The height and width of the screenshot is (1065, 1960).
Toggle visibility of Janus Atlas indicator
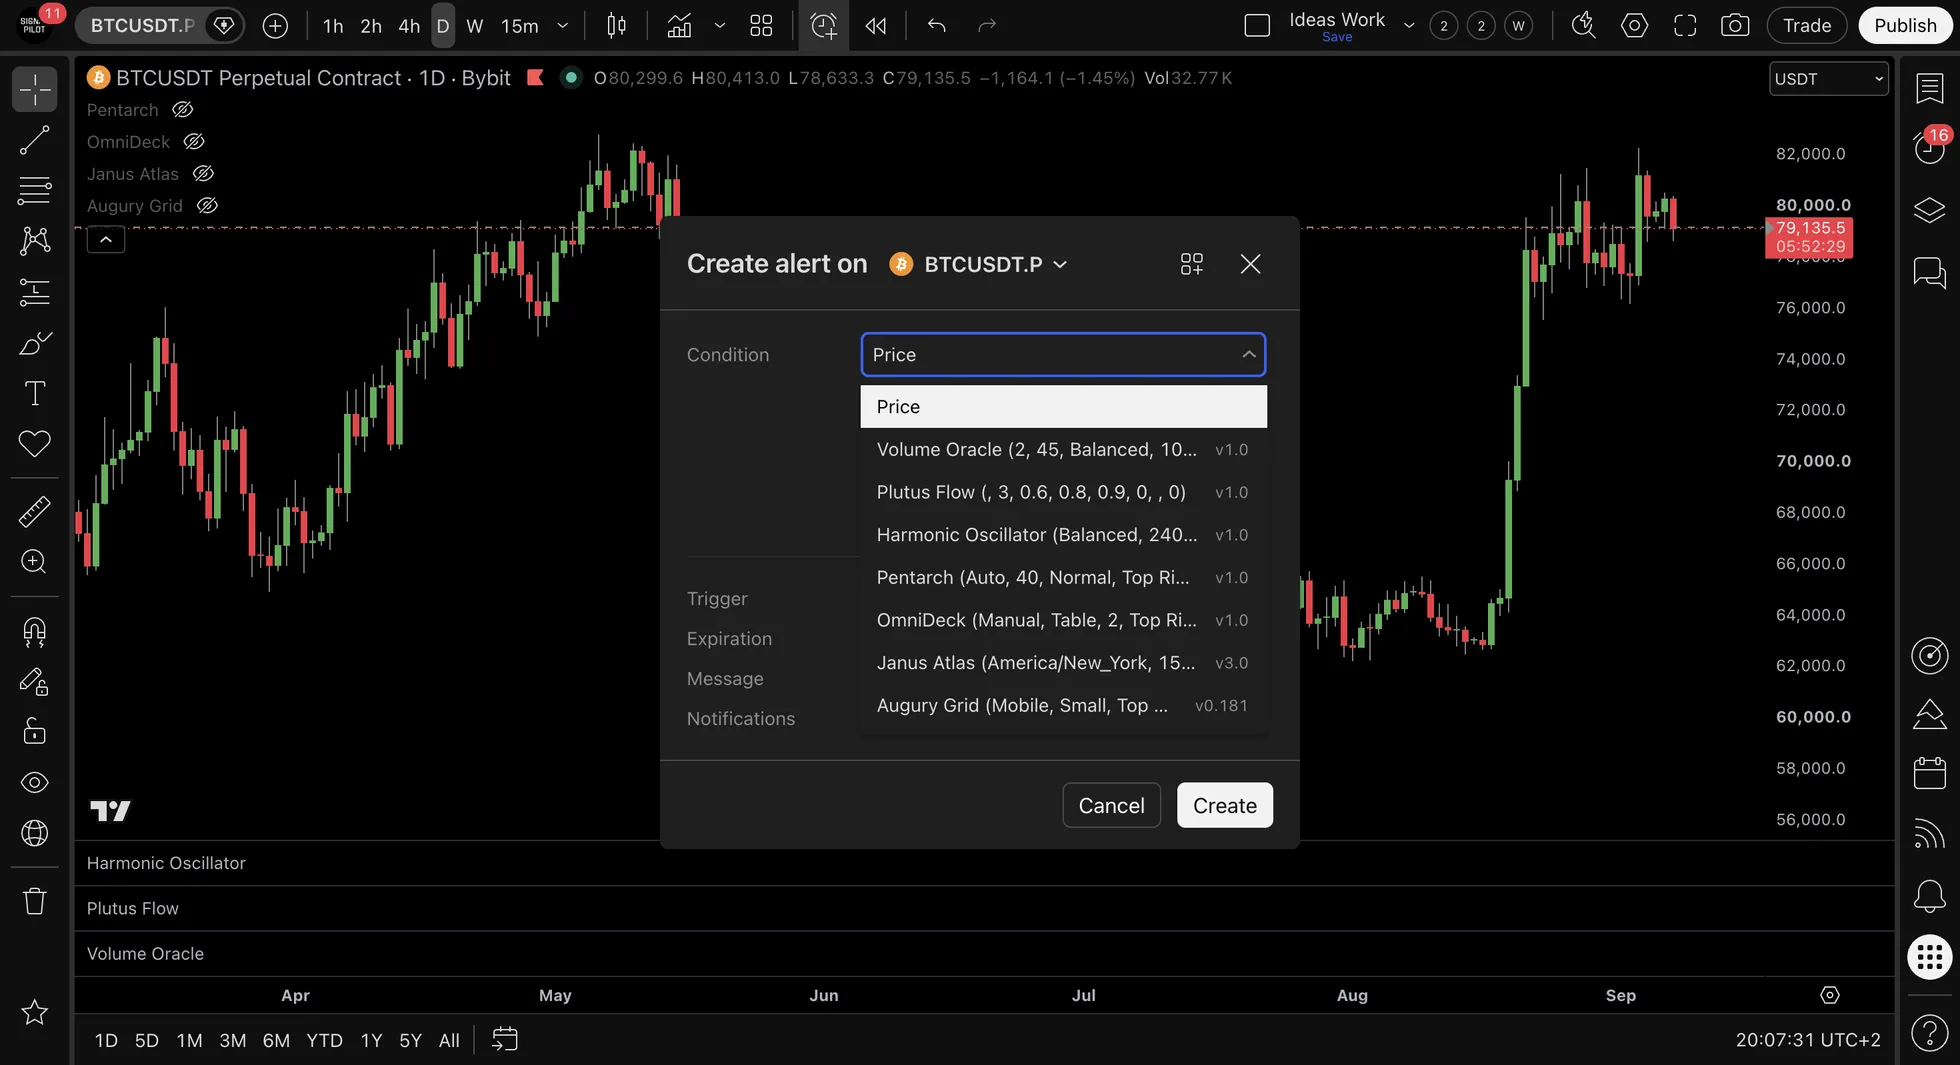[203, 174]
